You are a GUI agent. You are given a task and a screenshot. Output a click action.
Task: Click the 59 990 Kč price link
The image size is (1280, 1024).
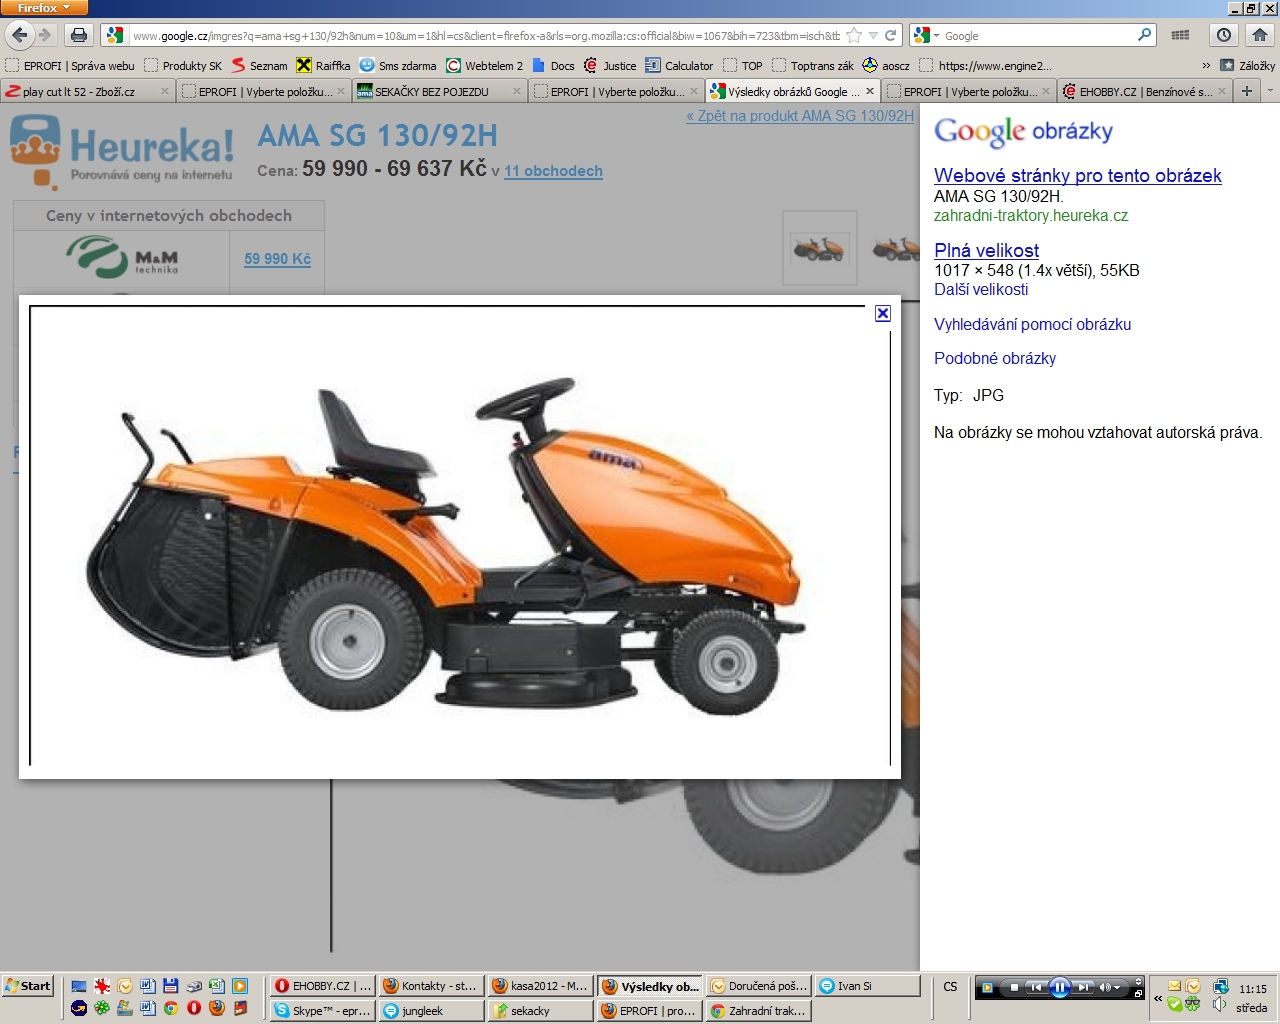(x=277, y=258)
